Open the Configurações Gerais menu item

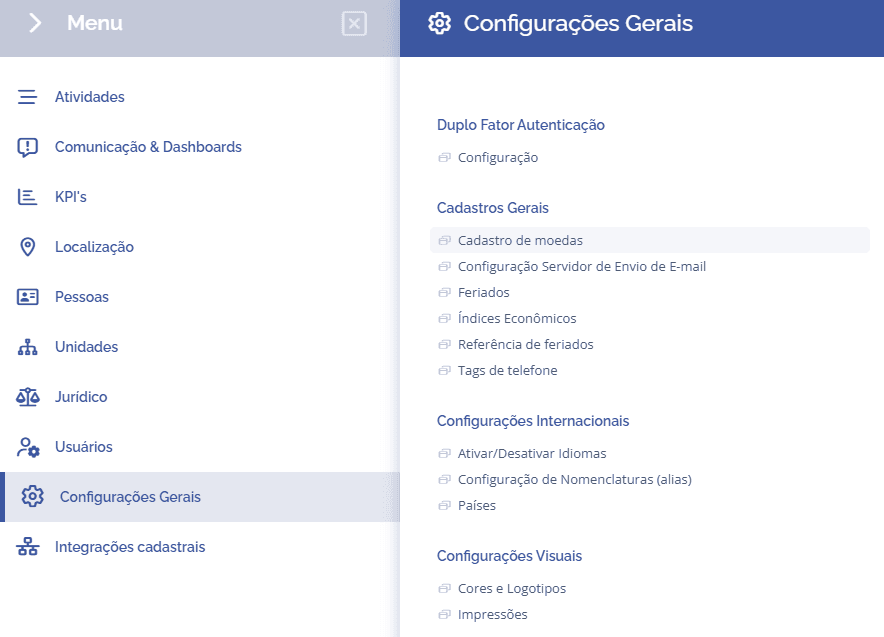point(200,497)
